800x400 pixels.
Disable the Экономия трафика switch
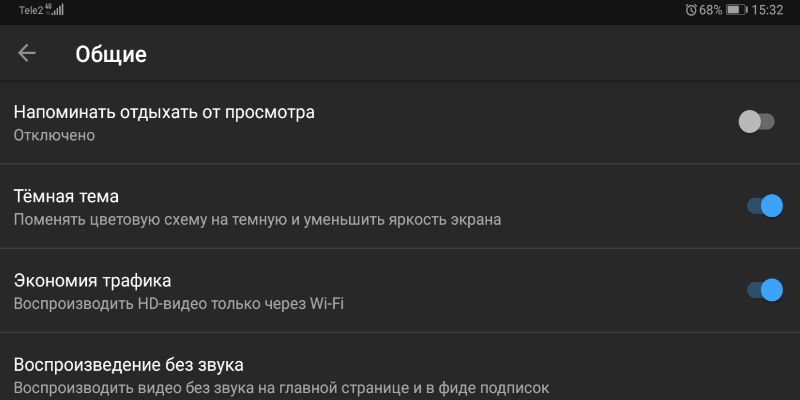765,290
